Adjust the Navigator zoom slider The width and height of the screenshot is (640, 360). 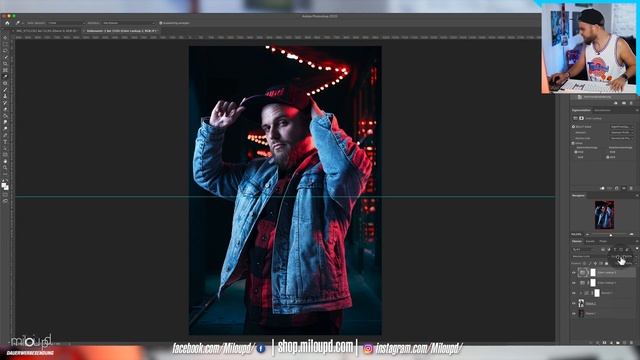(x=611, y=234)
